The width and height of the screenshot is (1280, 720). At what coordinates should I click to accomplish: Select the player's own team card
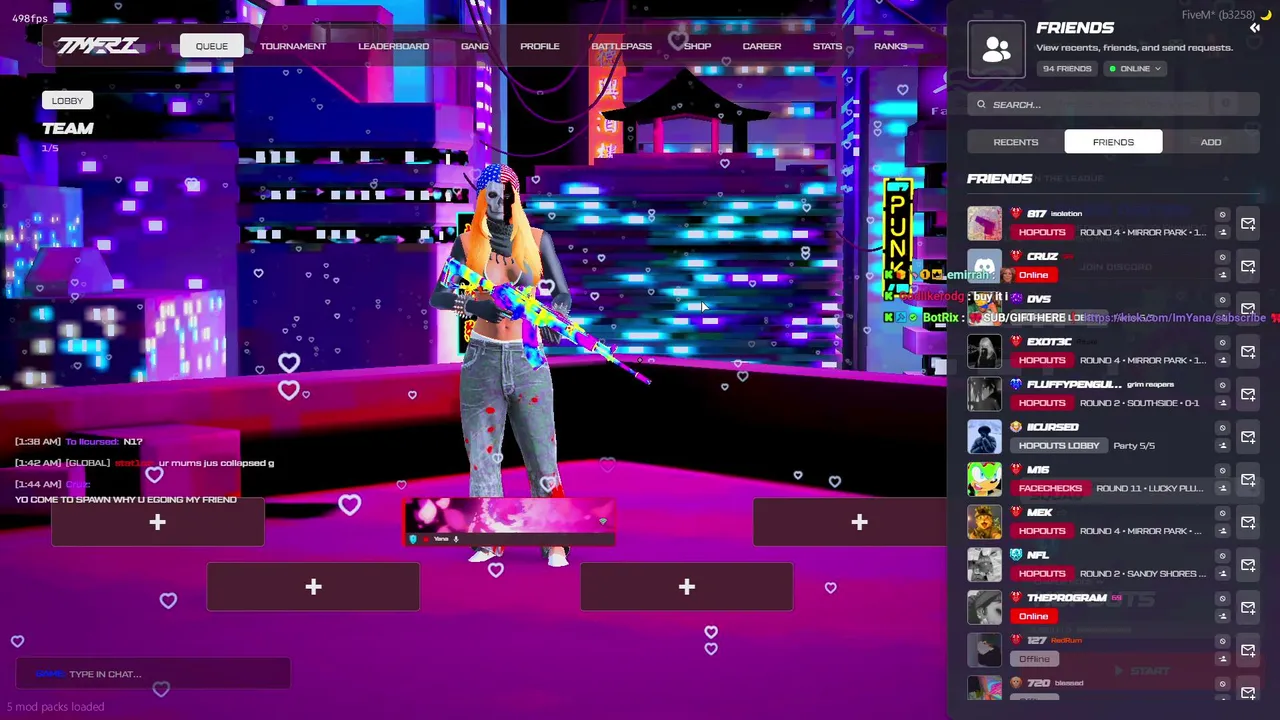(509, 522)
